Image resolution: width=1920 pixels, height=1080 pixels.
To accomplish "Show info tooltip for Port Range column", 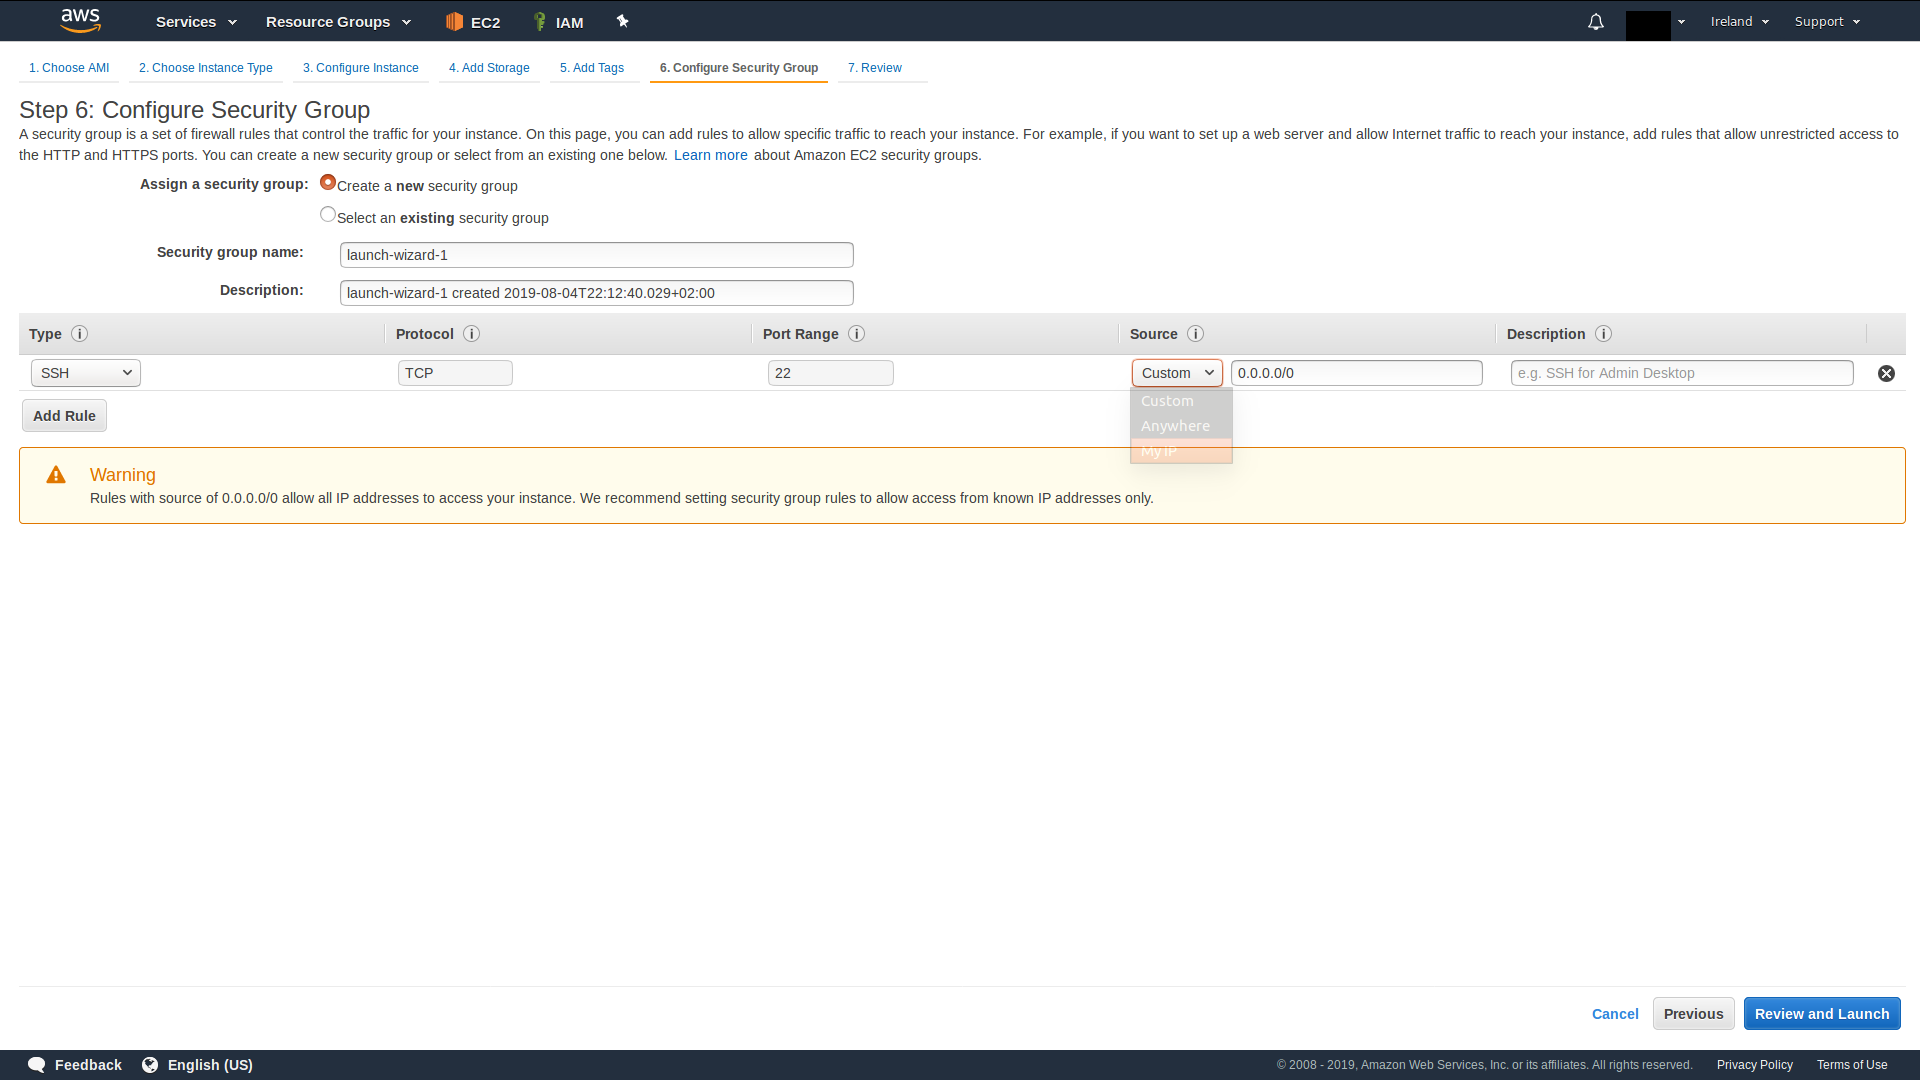I will coord(857,334).
